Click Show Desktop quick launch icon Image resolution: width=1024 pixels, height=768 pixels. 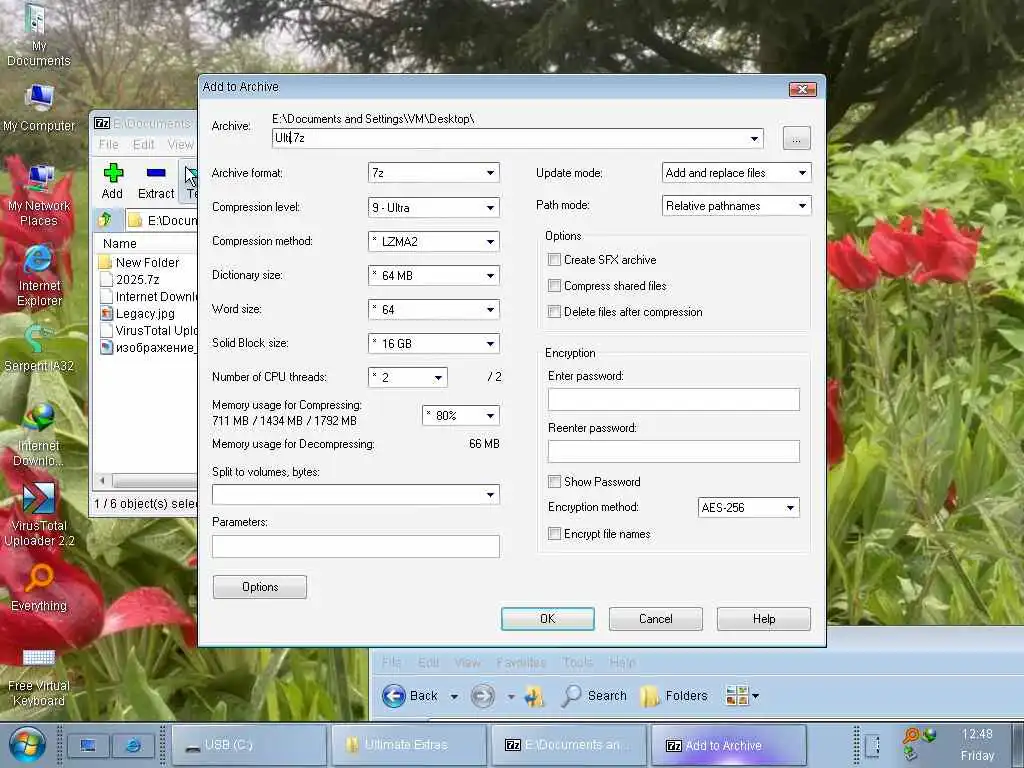pyautogui.click(x=88, y=745)
